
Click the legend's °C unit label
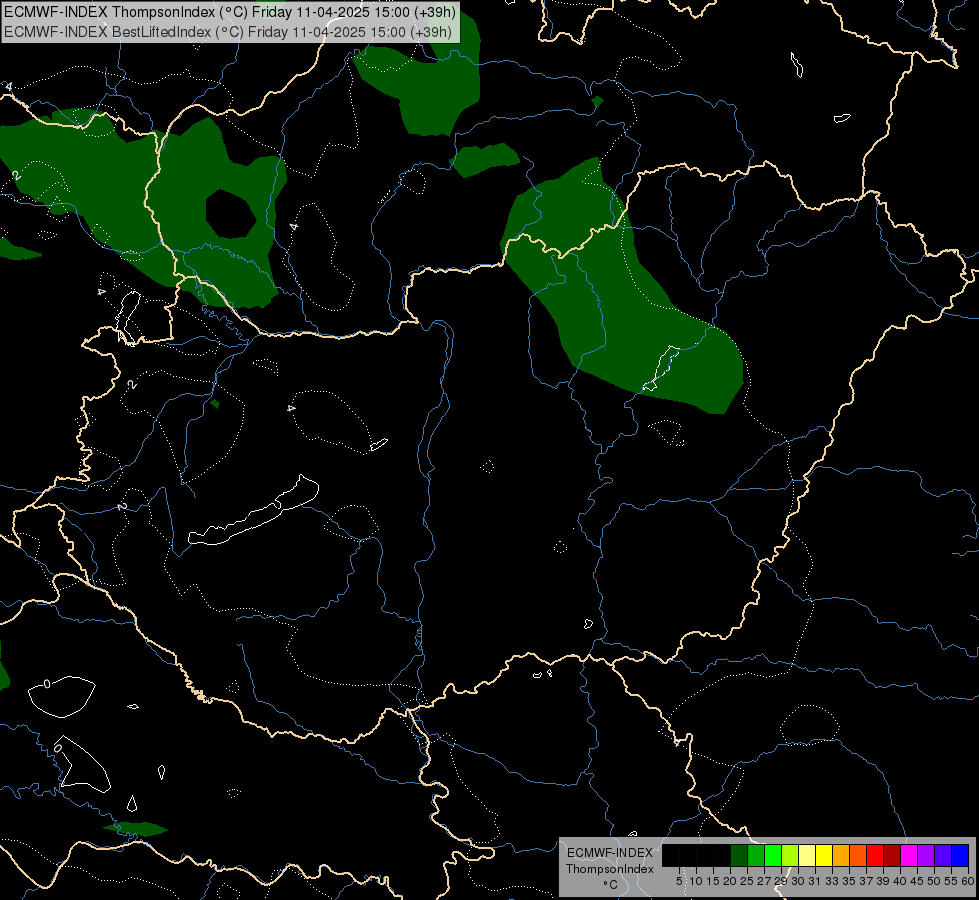click(x=610, y=884)
